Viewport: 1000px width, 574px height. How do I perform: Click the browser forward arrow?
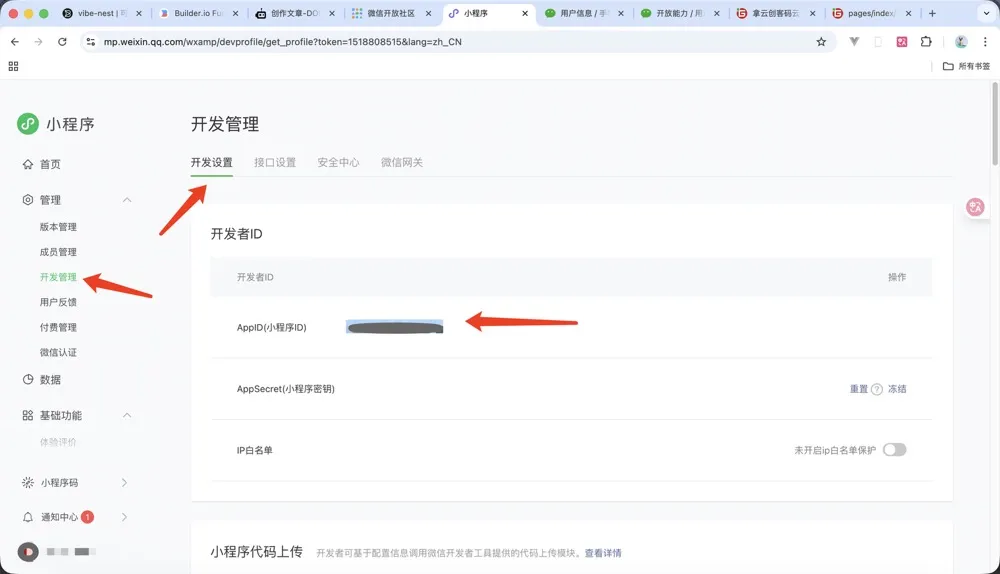coord(38,41)
